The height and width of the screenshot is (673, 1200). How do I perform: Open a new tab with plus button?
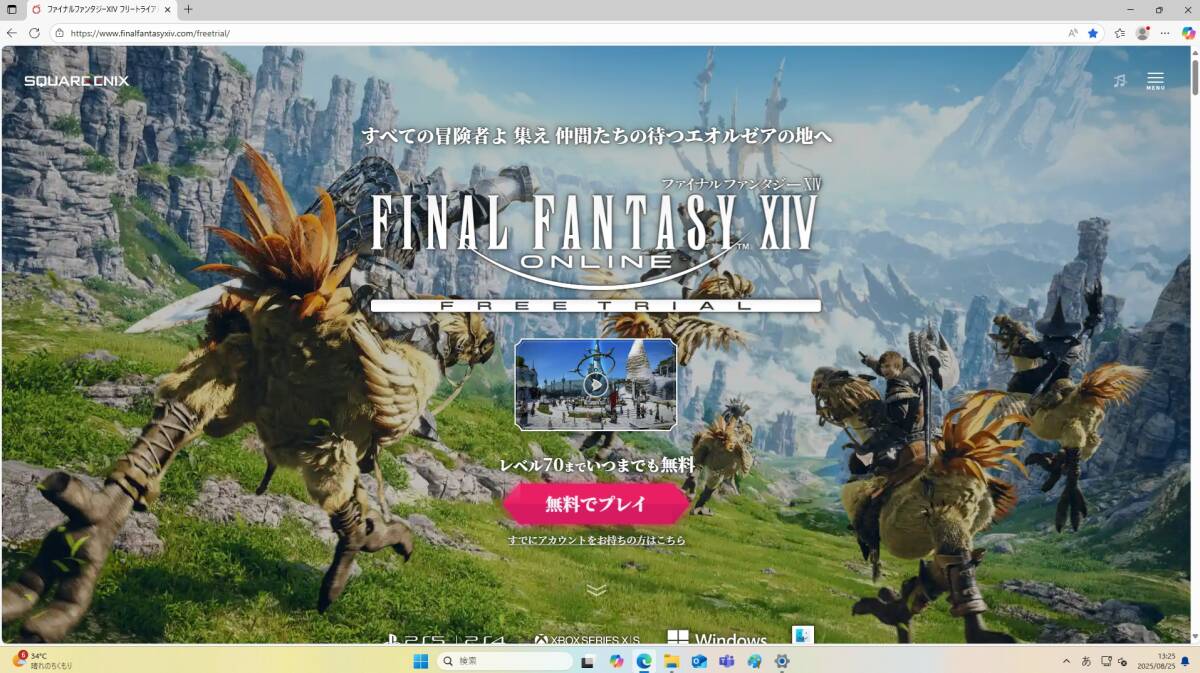(x=188, y=9)
